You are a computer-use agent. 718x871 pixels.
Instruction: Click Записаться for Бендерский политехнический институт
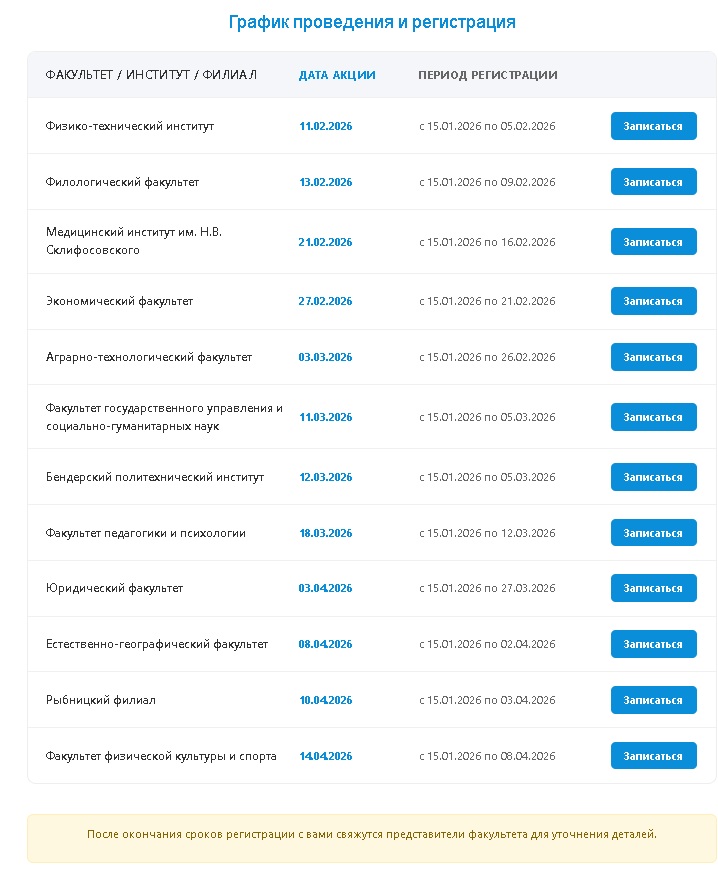coord(654,477)
